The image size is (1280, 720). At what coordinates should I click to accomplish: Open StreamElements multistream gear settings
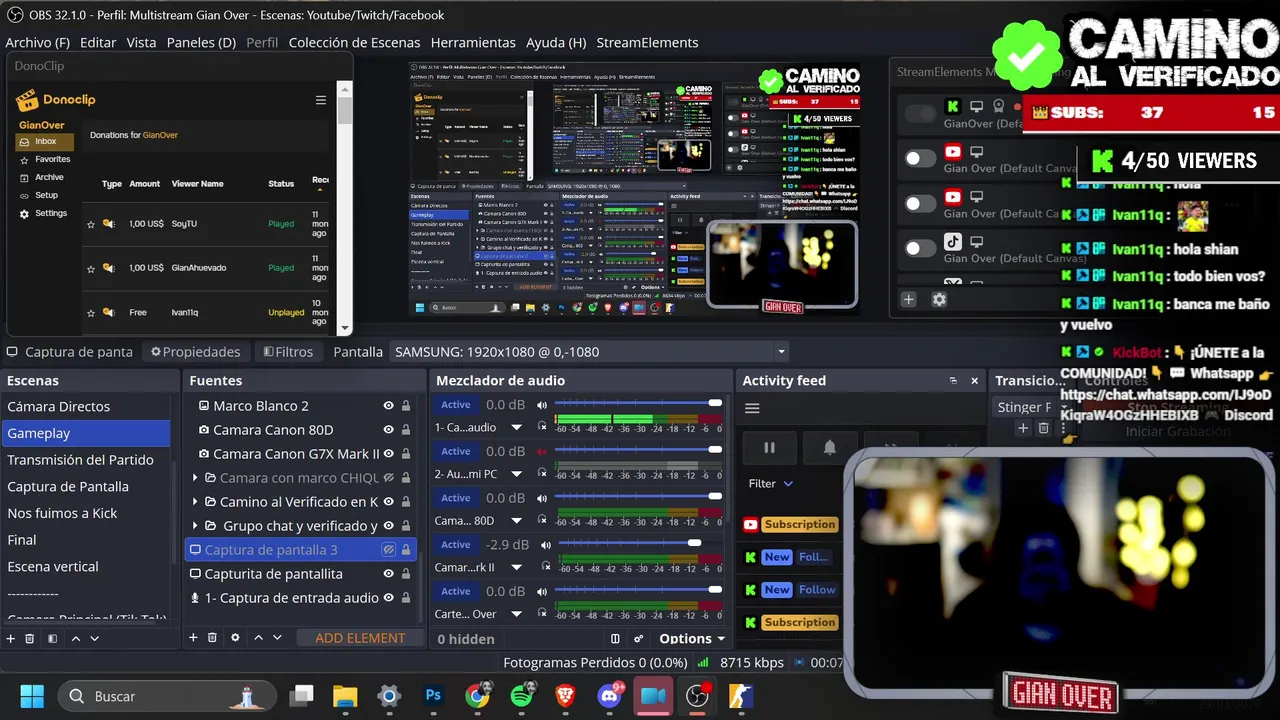click(x=939, y=299)
